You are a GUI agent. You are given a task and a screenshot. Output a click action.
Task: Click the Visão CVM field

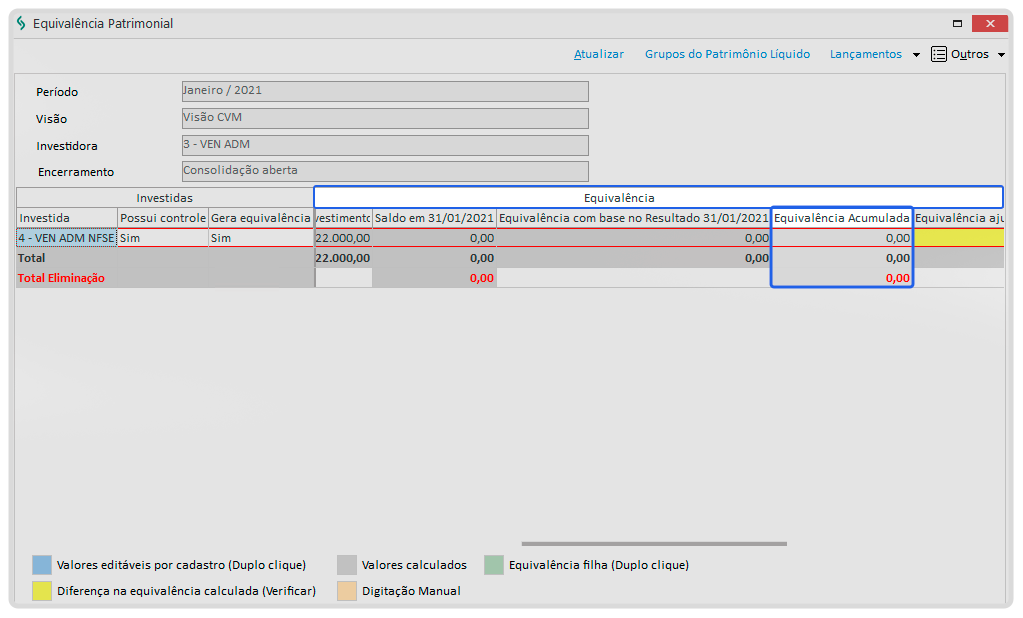[385, 118]
